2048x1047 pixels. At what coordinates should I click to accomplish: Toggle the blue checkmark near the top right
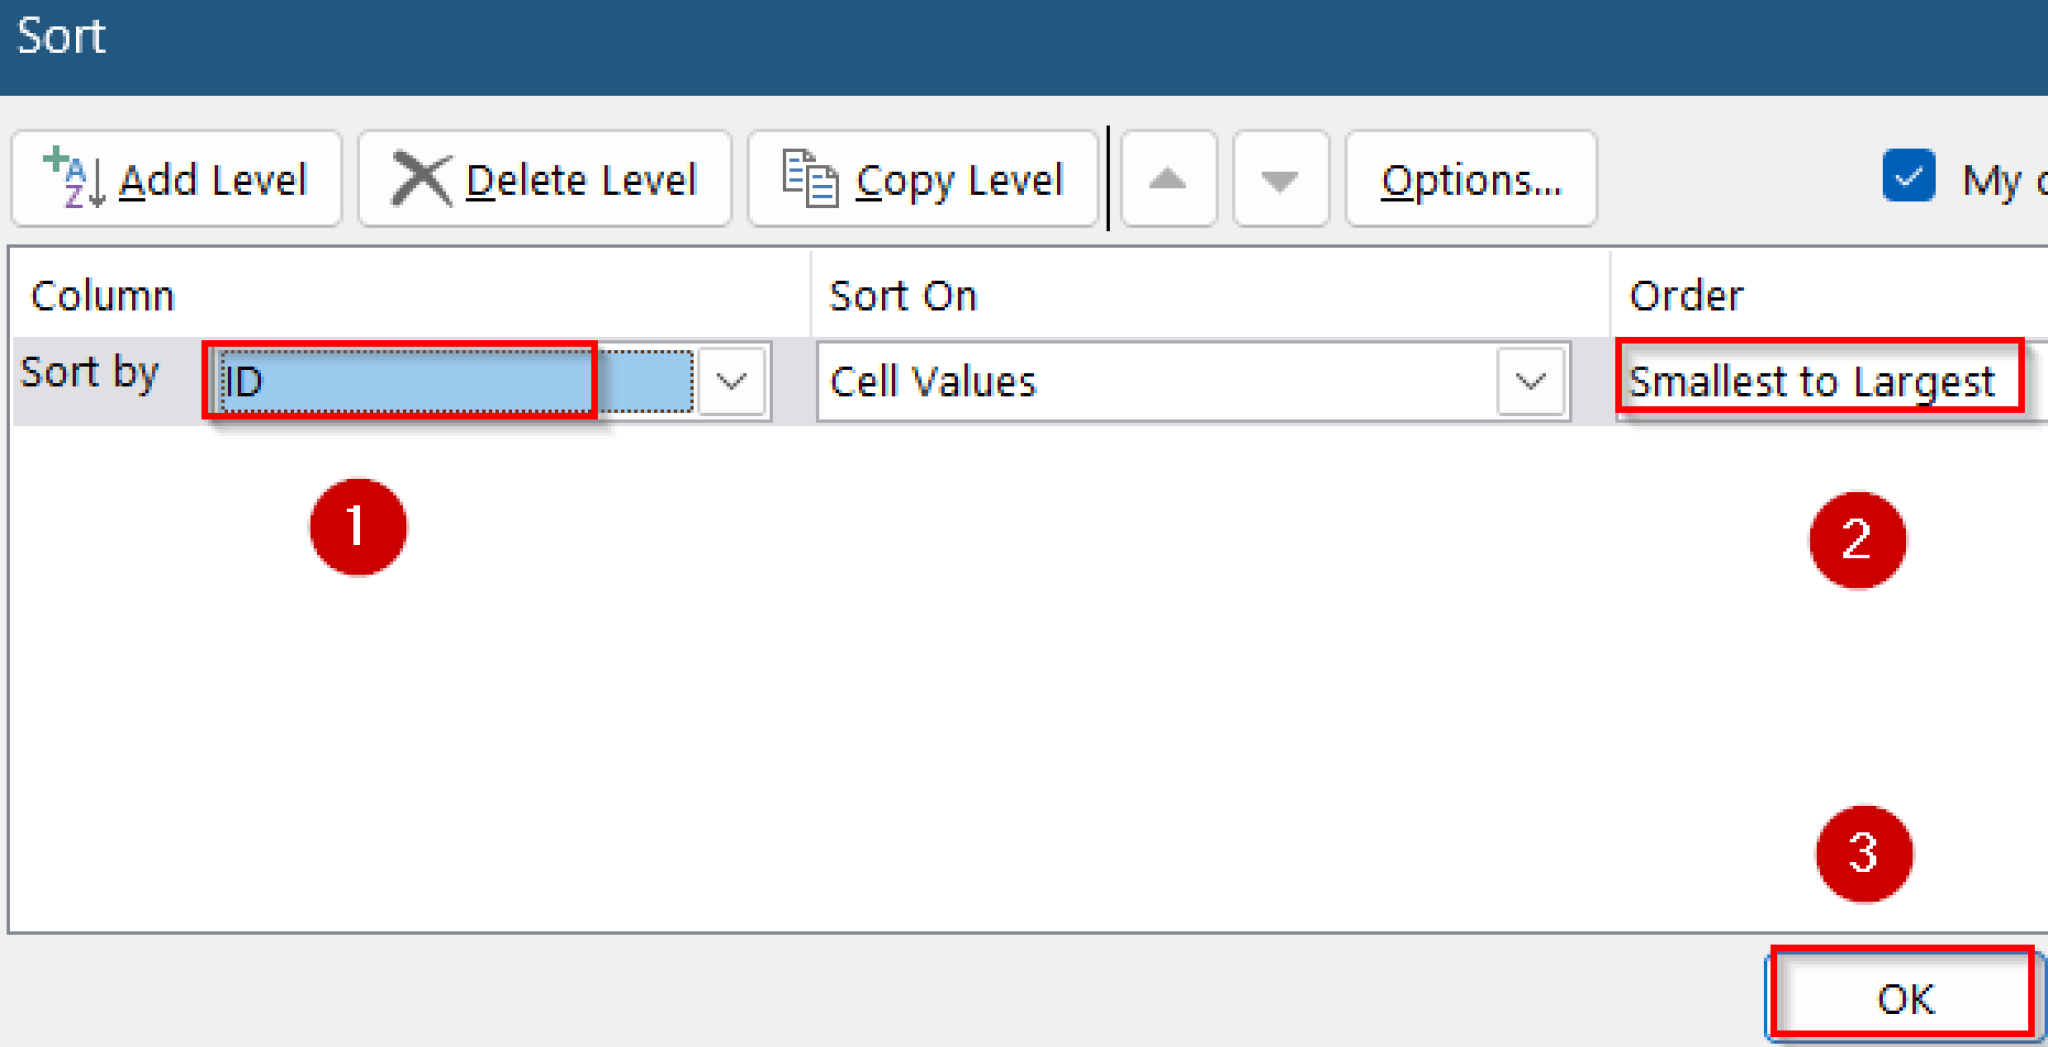click(x=1908, y=176)
